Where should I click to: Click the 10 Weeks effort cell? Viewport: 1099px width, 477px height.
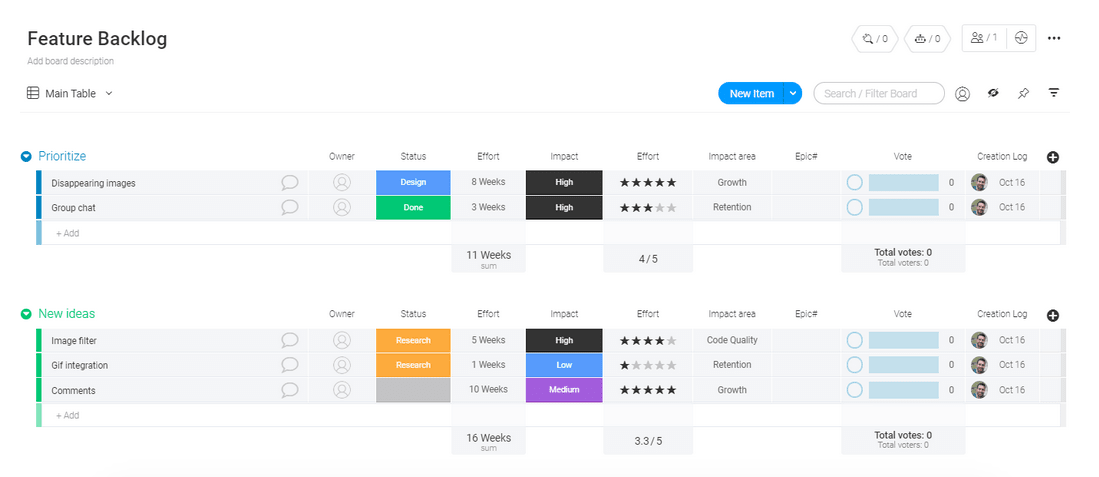[x=489, y=389]
